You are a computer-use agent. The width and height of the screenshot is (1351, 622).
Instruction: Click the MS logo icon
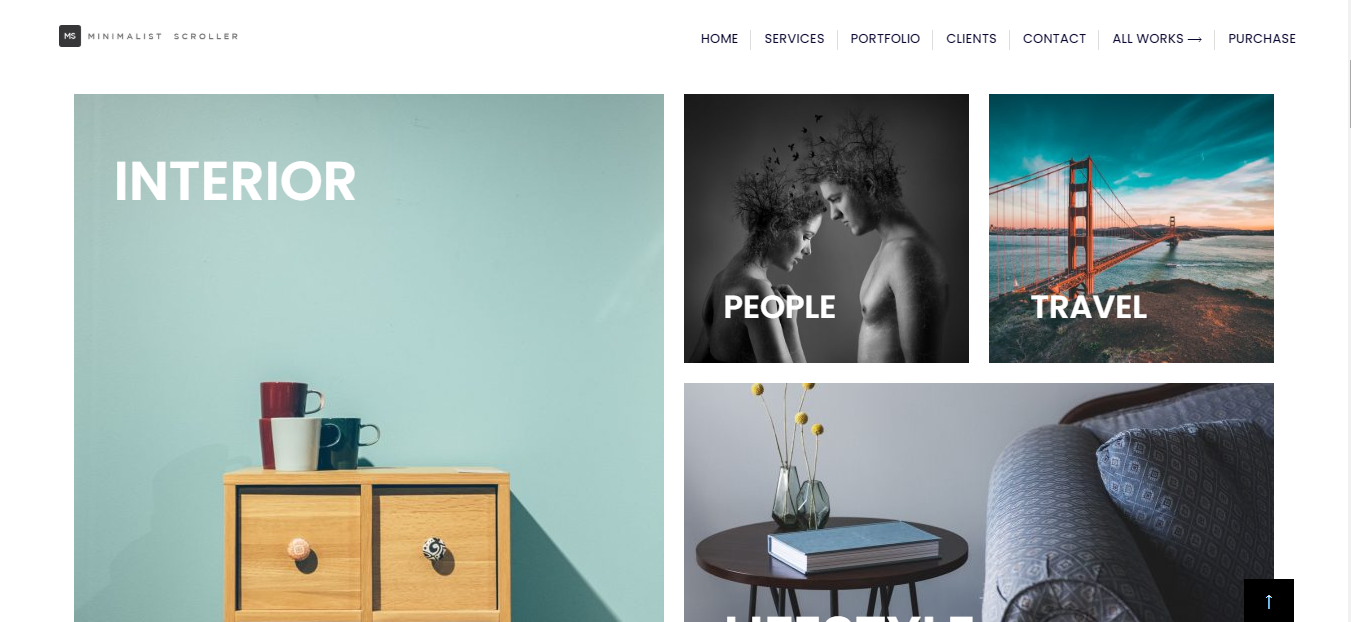(x=70, y=36)
